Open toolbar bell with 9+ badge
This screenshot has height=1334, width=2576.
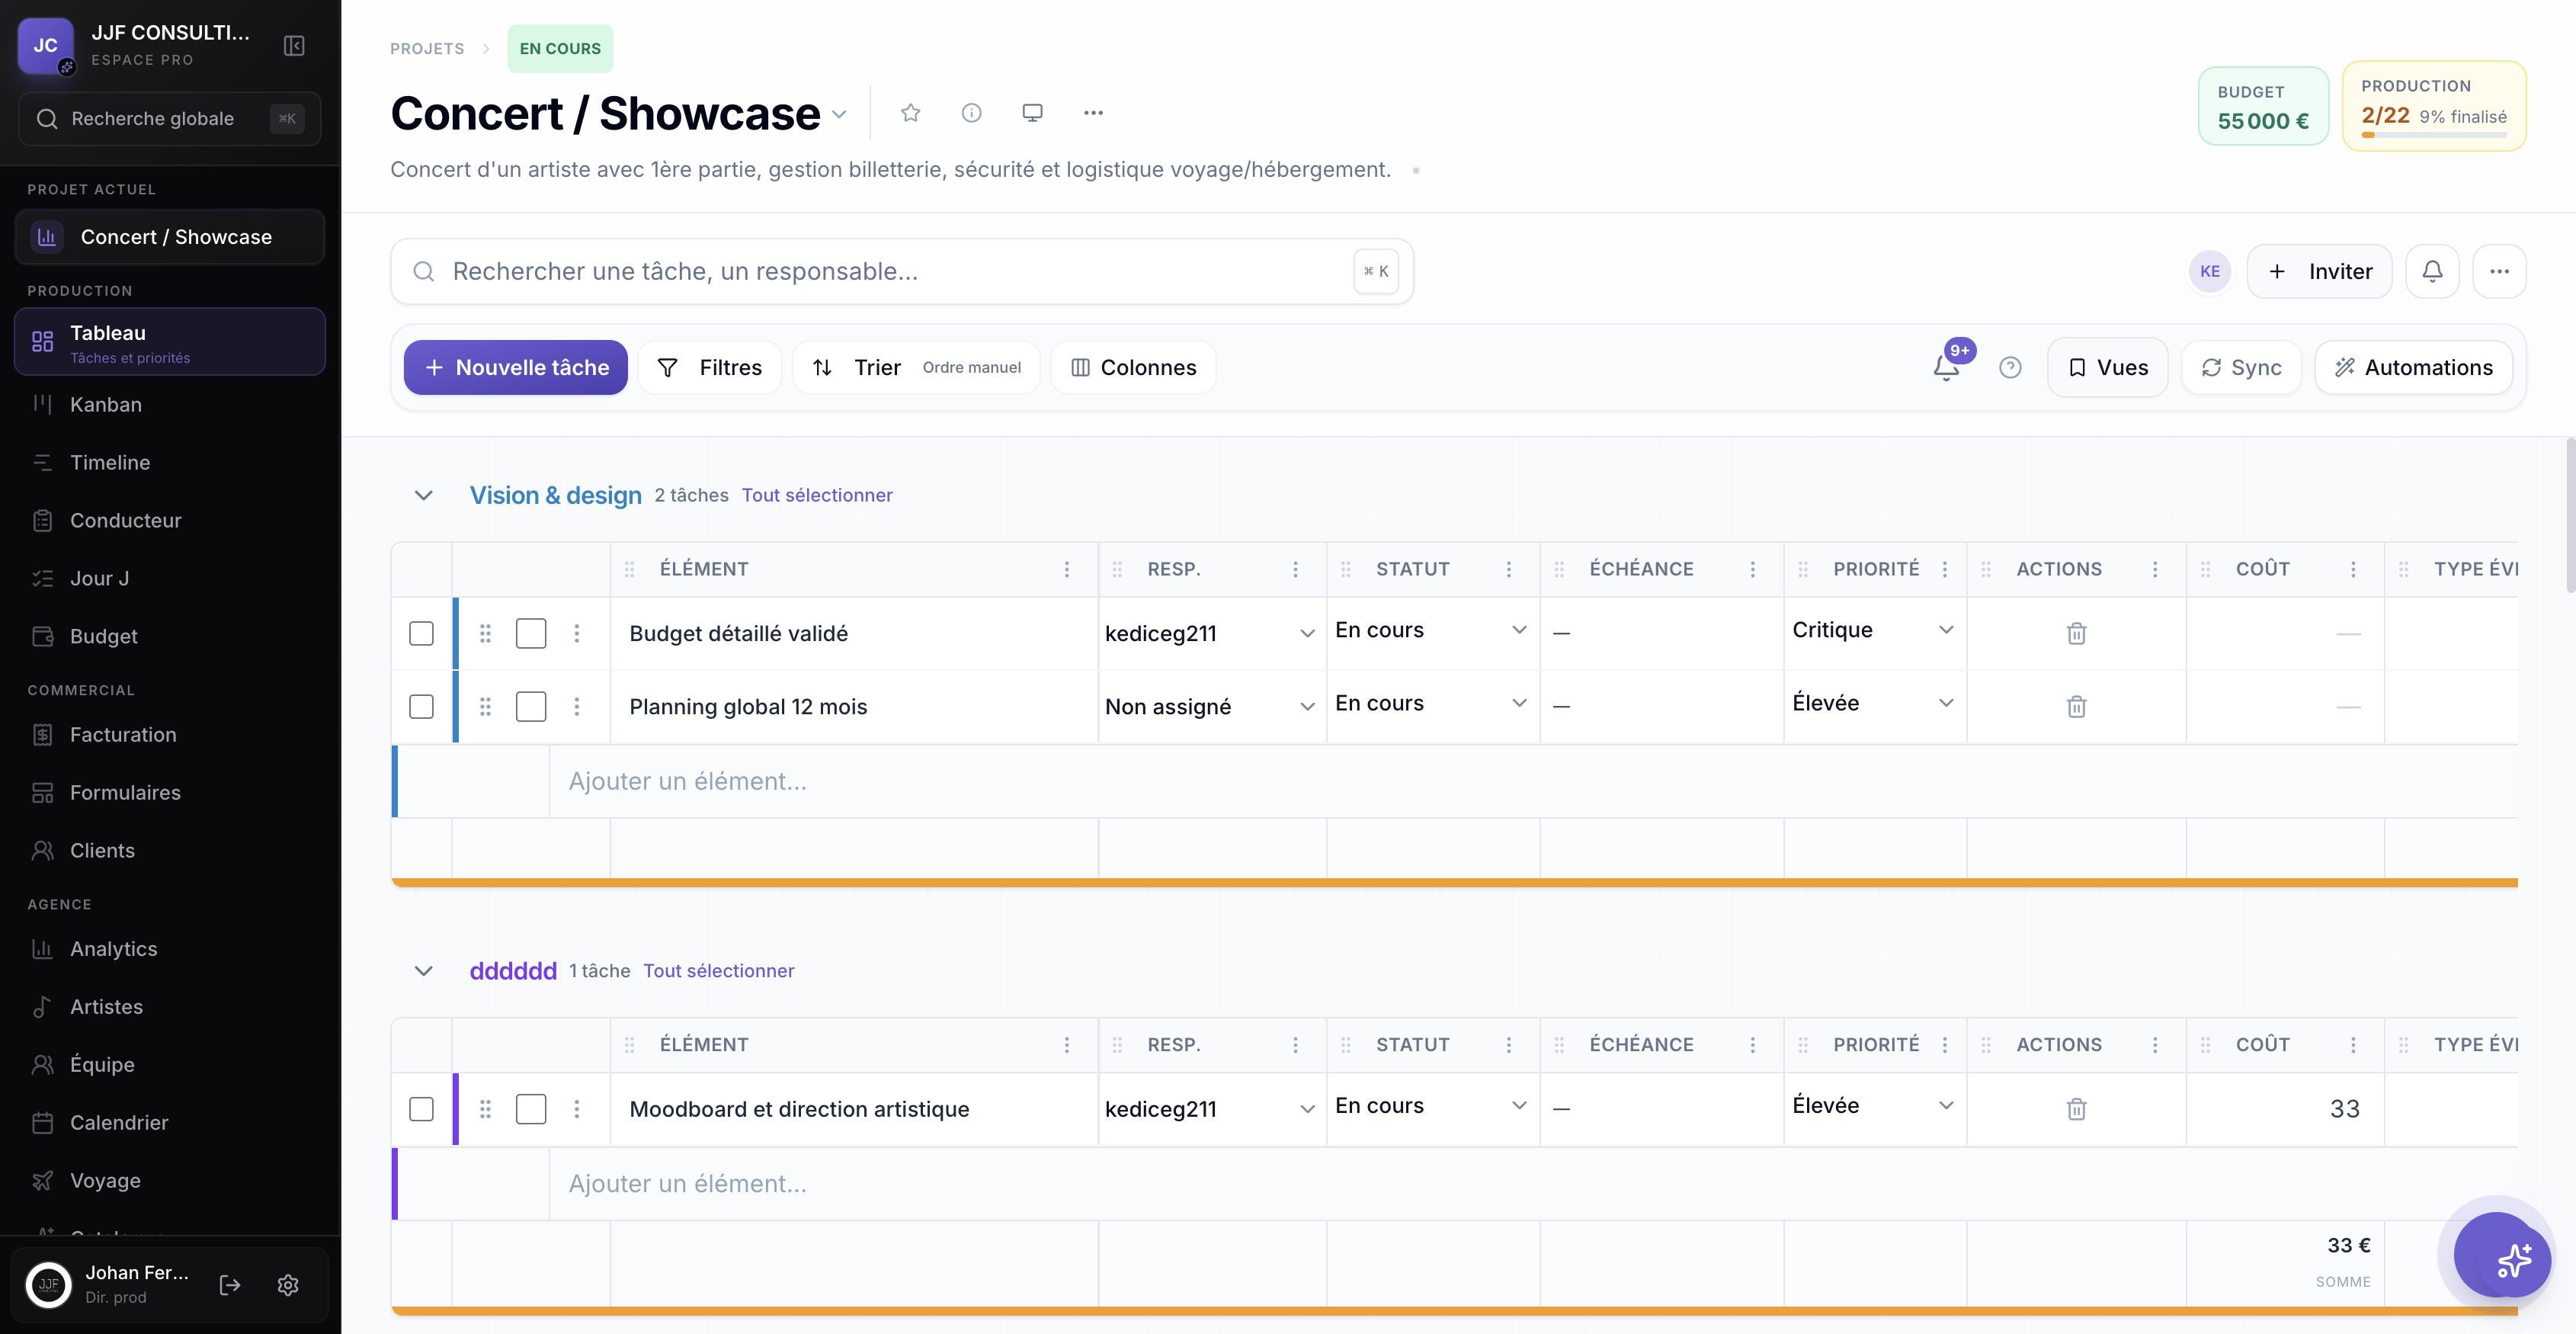tap(1947, 367)
